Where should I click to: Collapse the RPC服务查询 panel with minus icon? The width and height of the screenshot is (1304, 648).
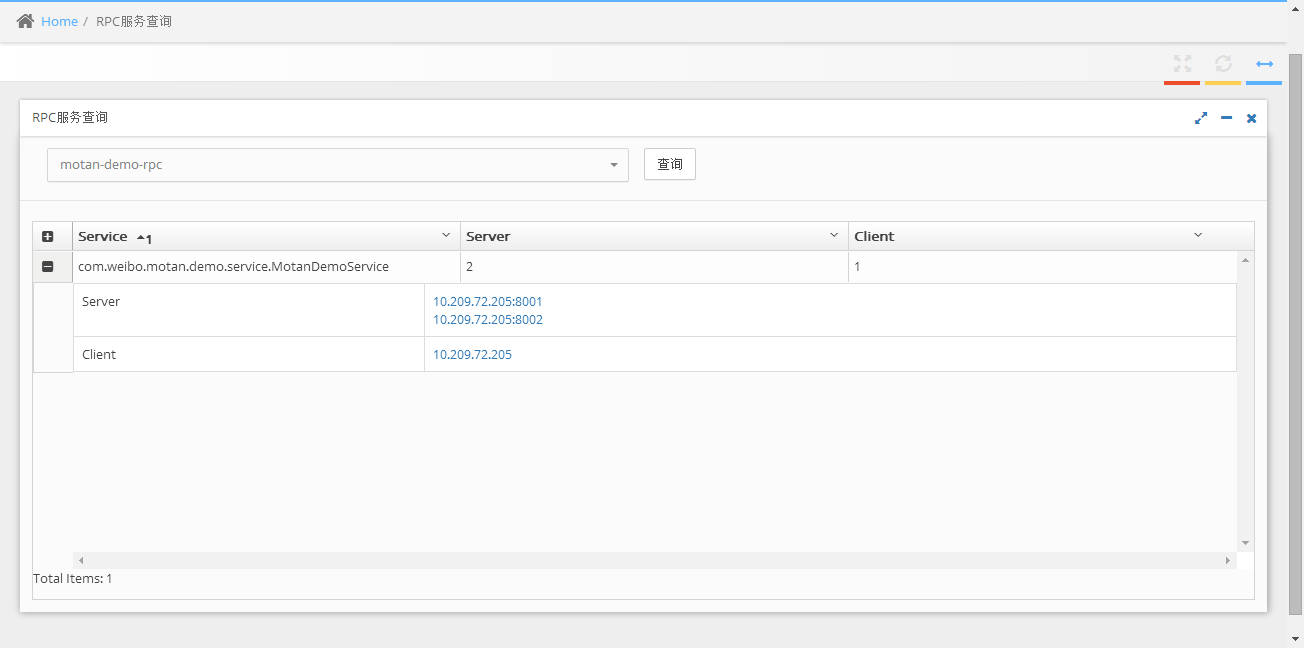1226,118
